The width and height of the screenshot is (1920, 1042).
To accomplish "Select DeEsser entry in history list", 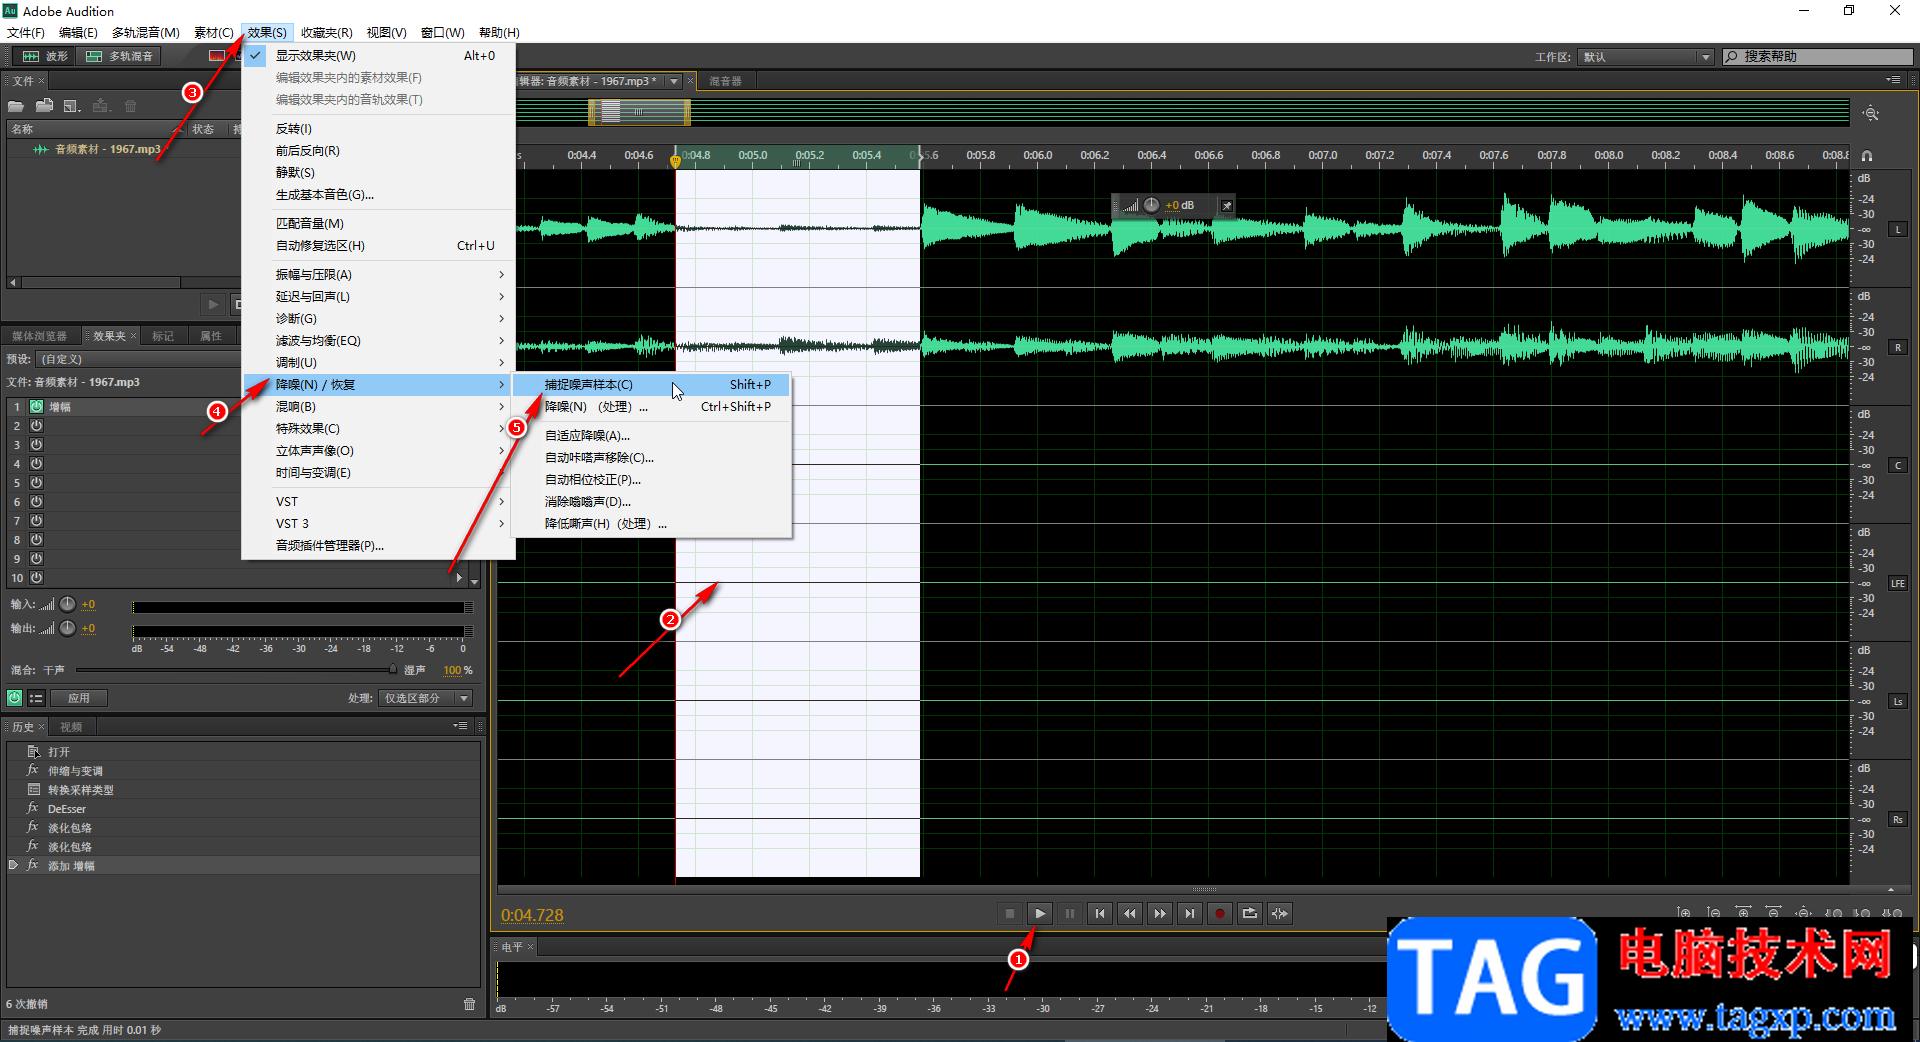I will [243, 809].
